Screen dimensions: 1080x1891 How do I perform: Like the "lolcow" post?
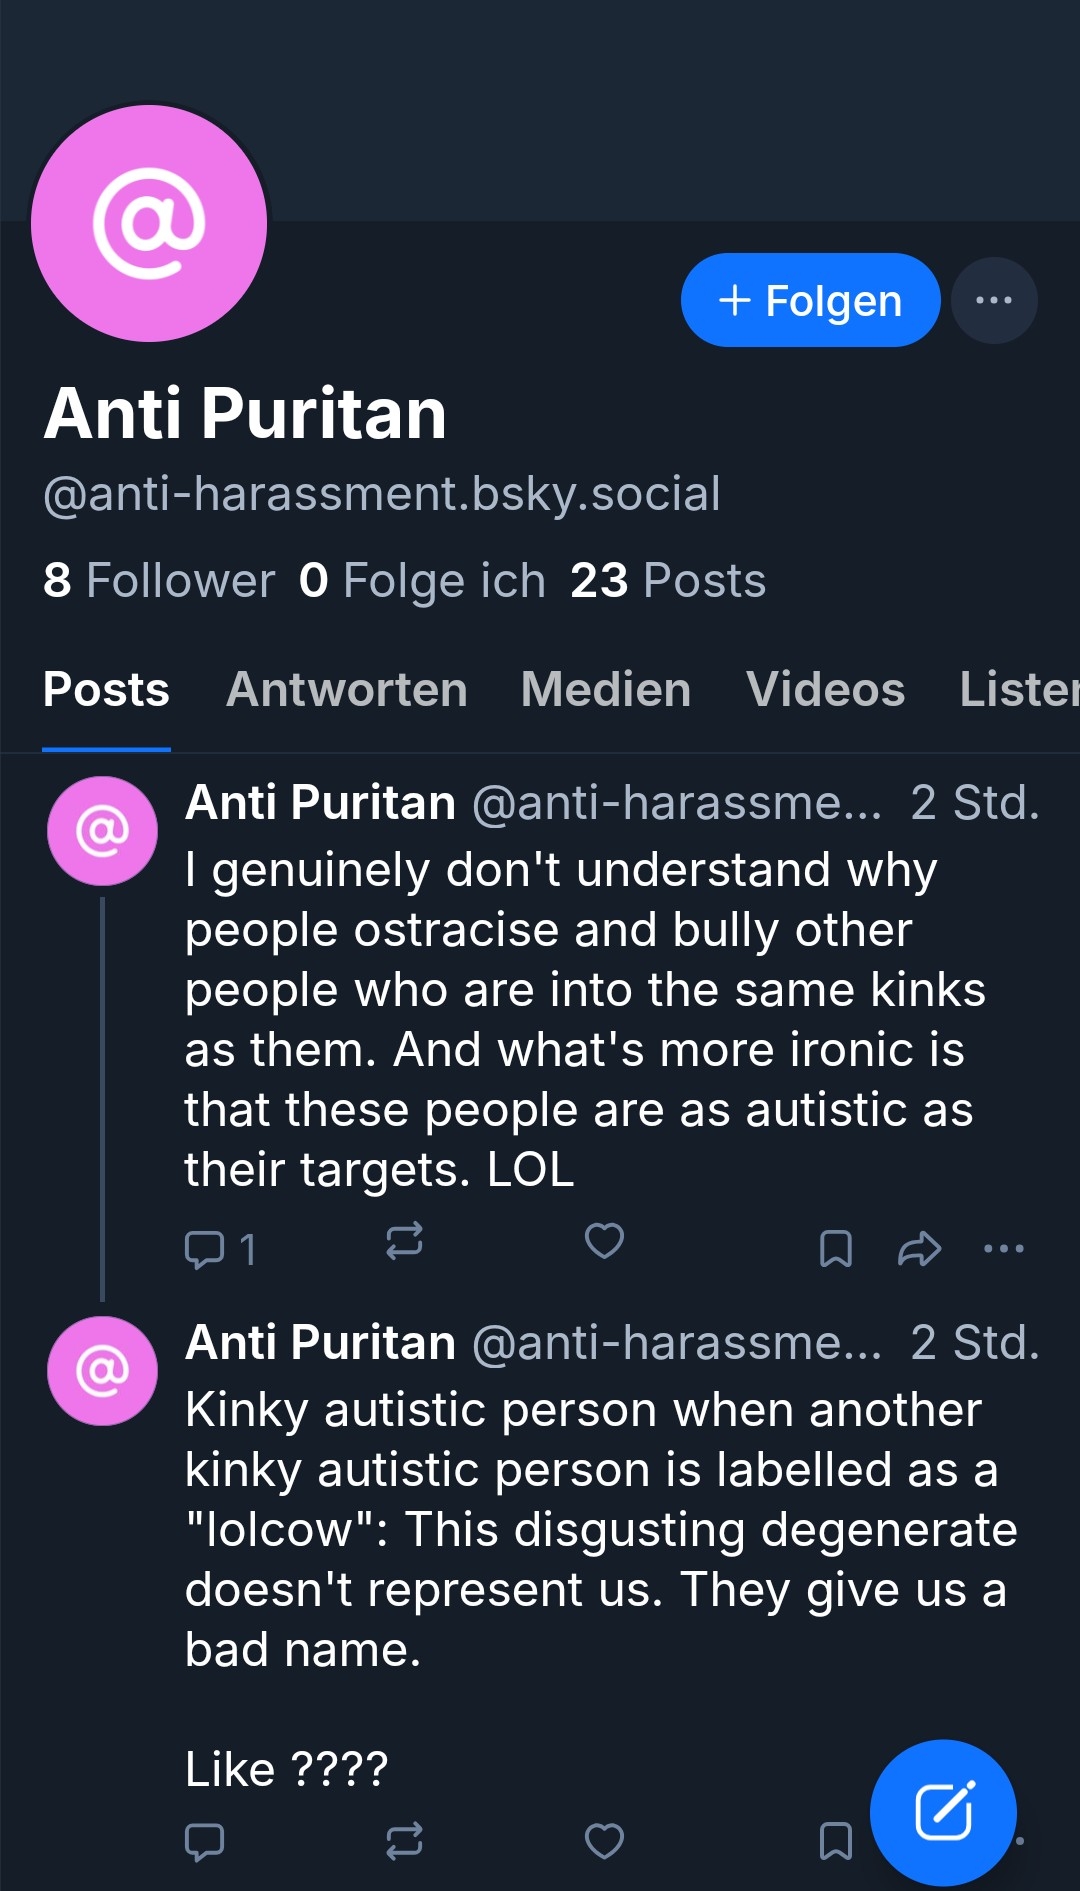click(604, 1841)
